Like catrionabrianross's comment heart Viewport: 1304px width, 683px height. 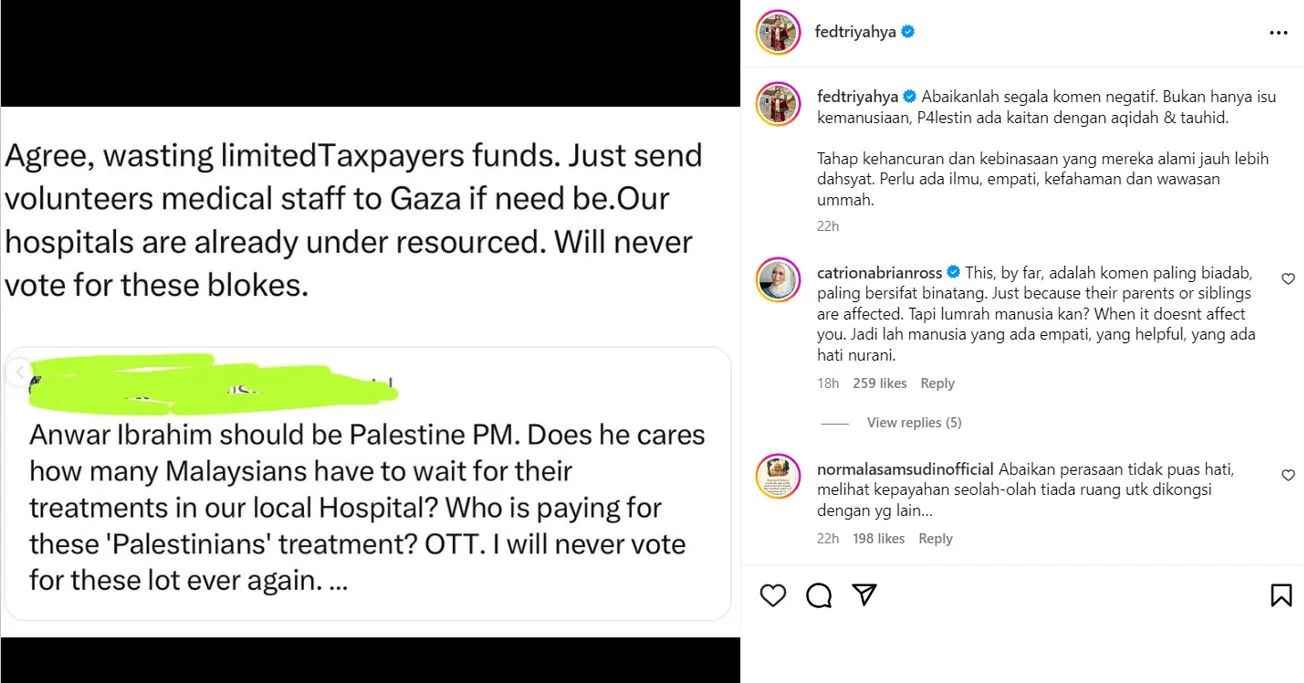(x=1288, y=279)
